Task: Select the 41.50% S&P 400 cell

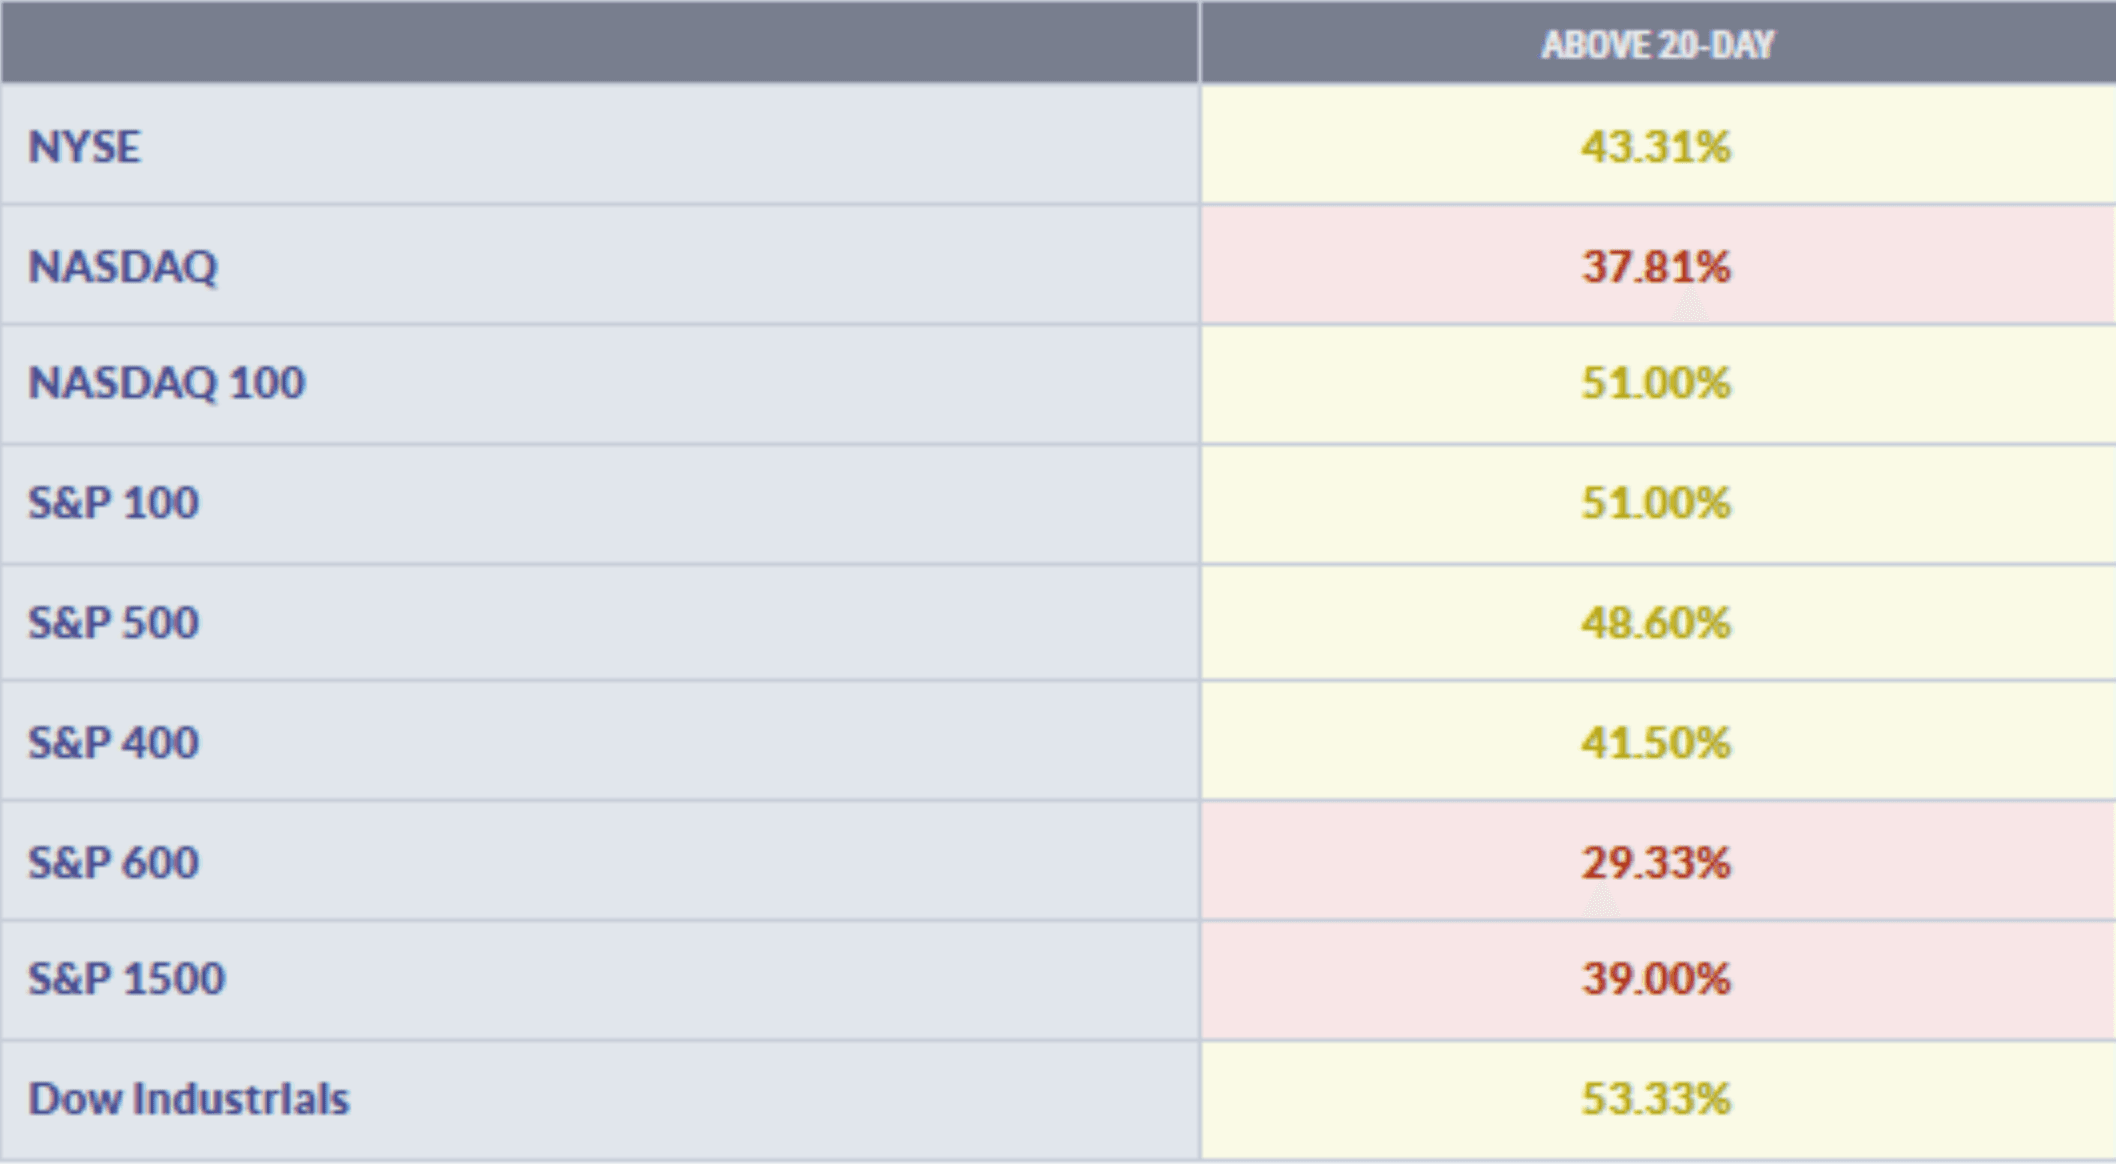Action: click(x=1656, y=742)
